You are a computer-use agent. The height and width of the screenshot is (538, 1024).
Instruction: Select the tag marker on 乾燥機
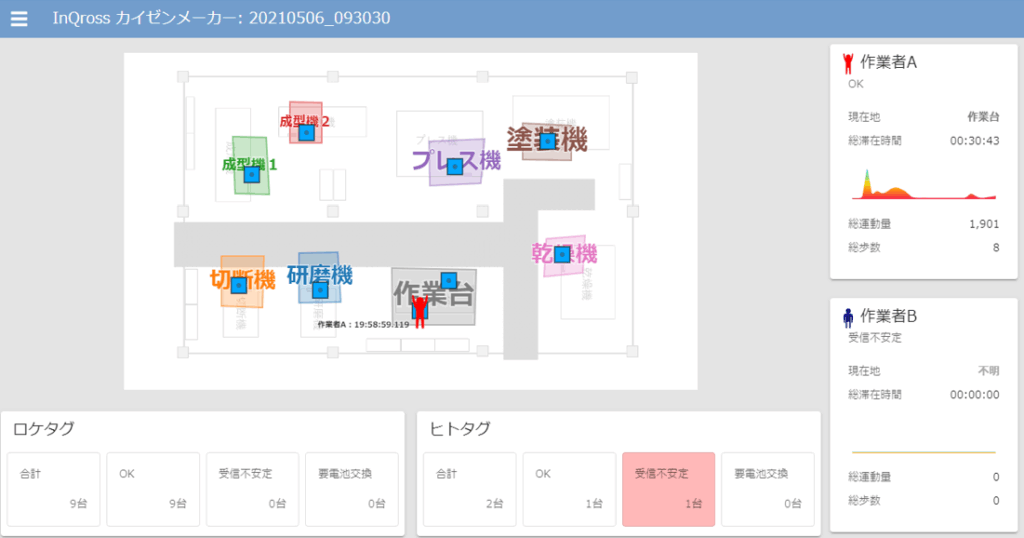tap(562, 254)
